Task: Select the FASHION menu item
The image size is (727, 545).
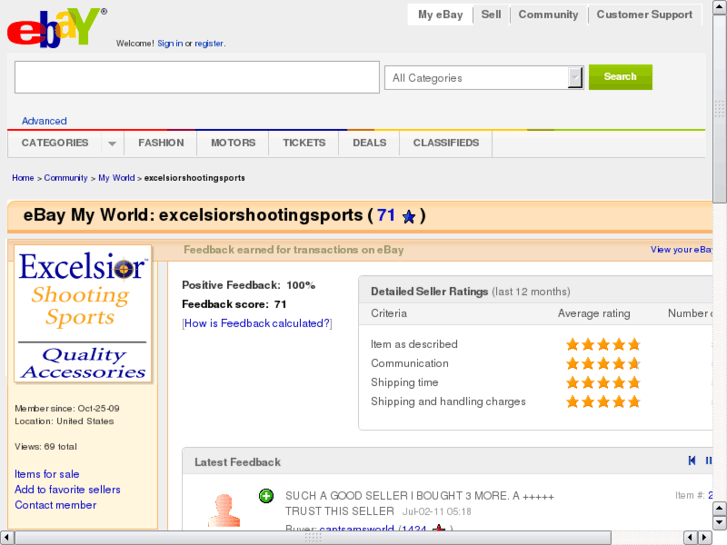Action: (161, 143)
